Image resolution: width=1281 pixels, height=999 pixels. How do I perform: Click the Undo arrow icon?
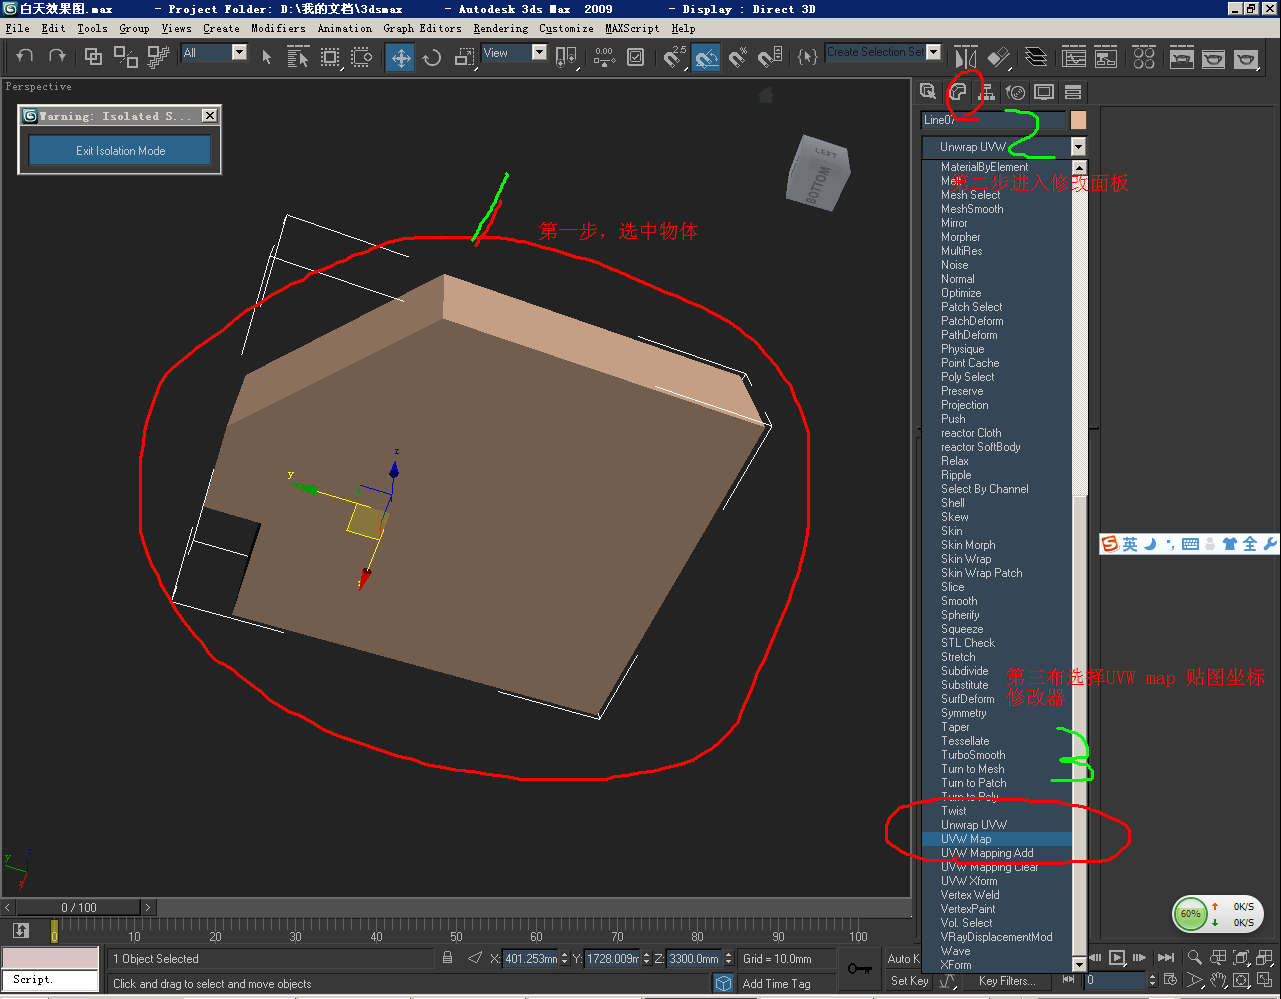25,57
